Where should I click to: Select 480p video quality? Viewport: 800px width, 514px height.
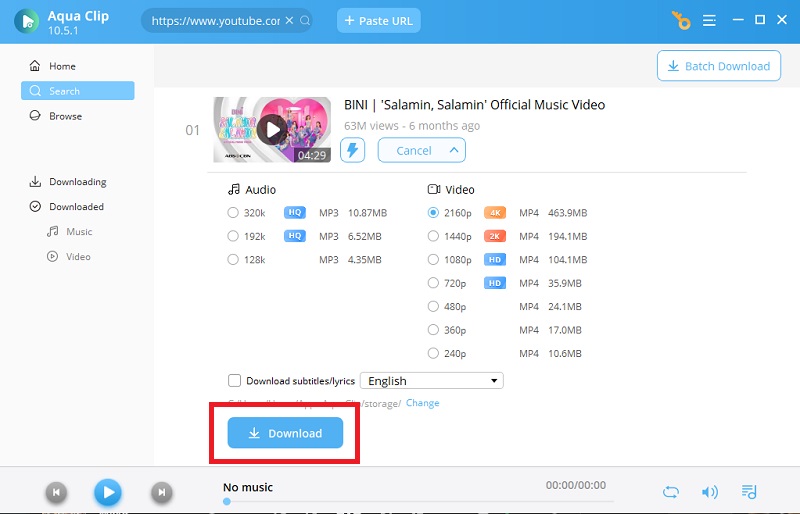pyautogui.click(x=433, y=307)
